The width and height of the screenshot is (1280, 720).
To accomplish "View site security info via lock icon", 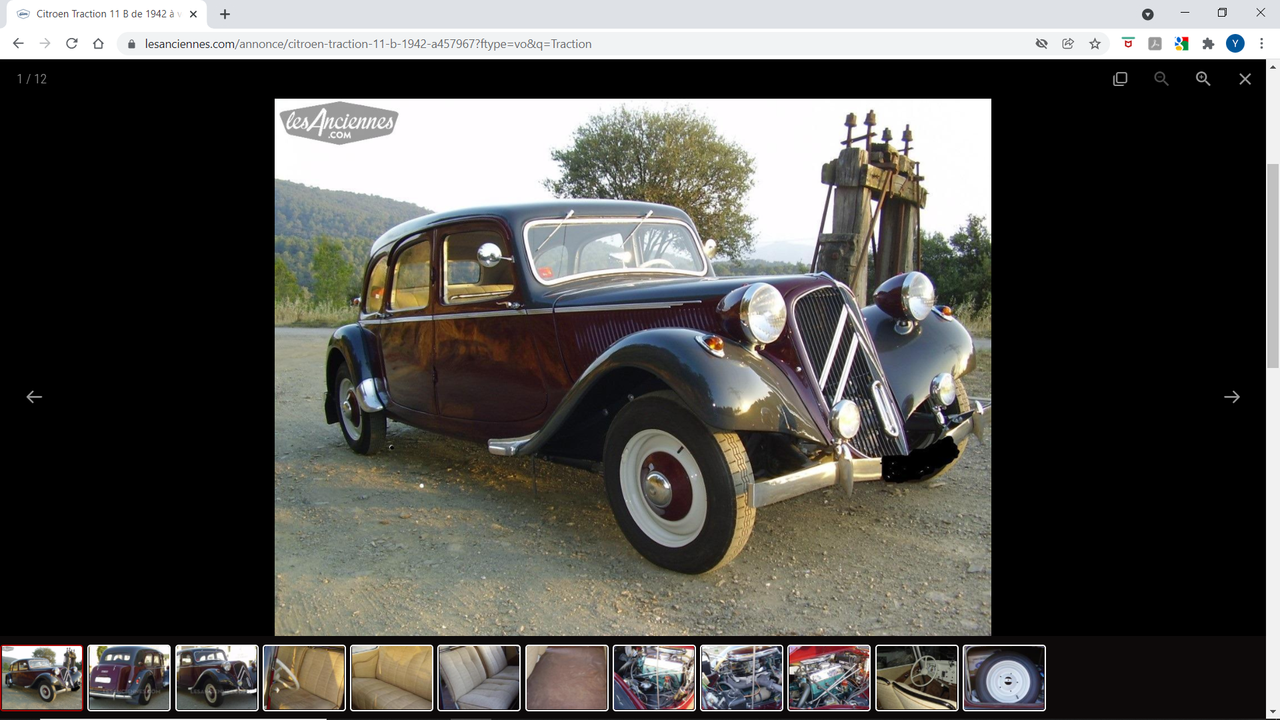I will [131, 44].
